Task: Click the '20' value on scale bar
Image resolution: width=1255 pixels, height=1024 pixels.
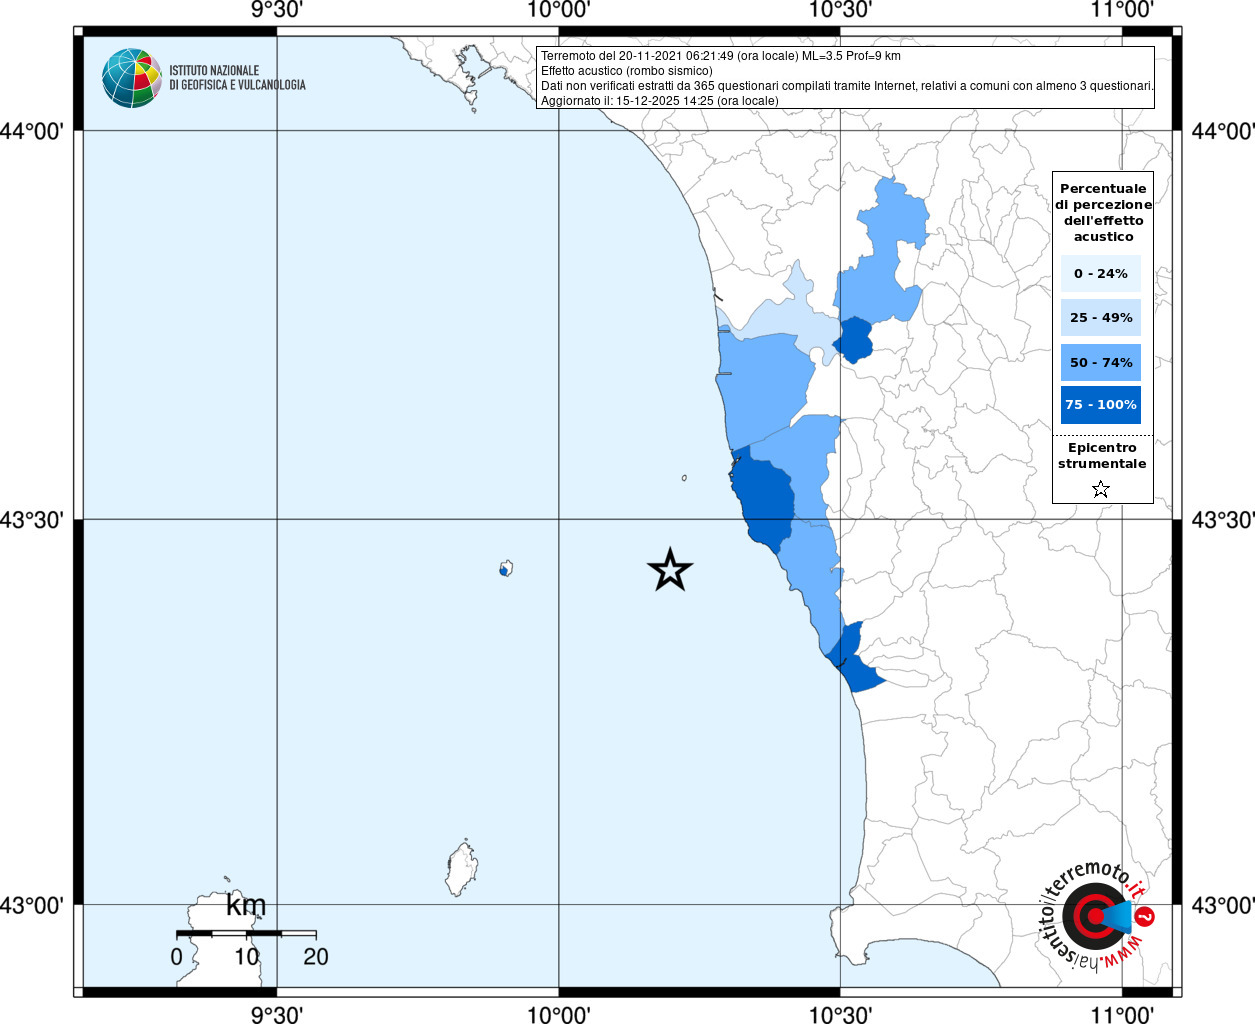Action: pyautogui.click(x=316, y=957)
